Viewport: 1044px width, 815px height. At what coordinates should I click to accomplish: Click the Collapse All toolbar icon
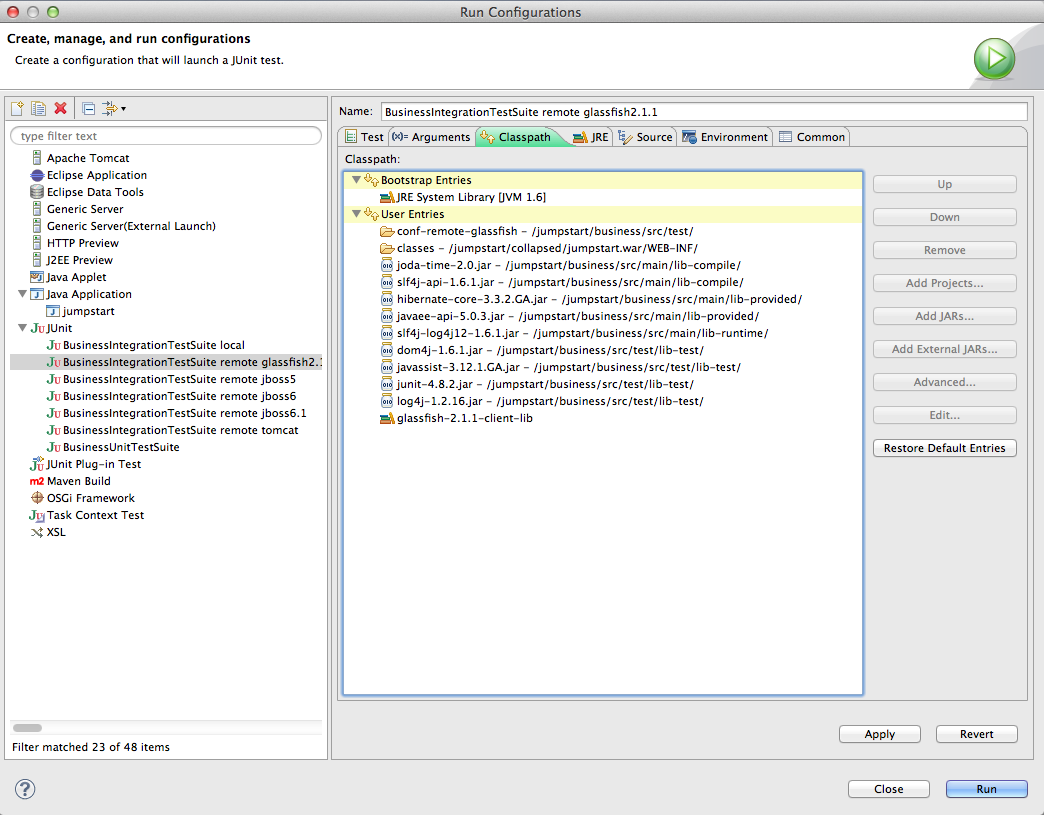(89, 109)
